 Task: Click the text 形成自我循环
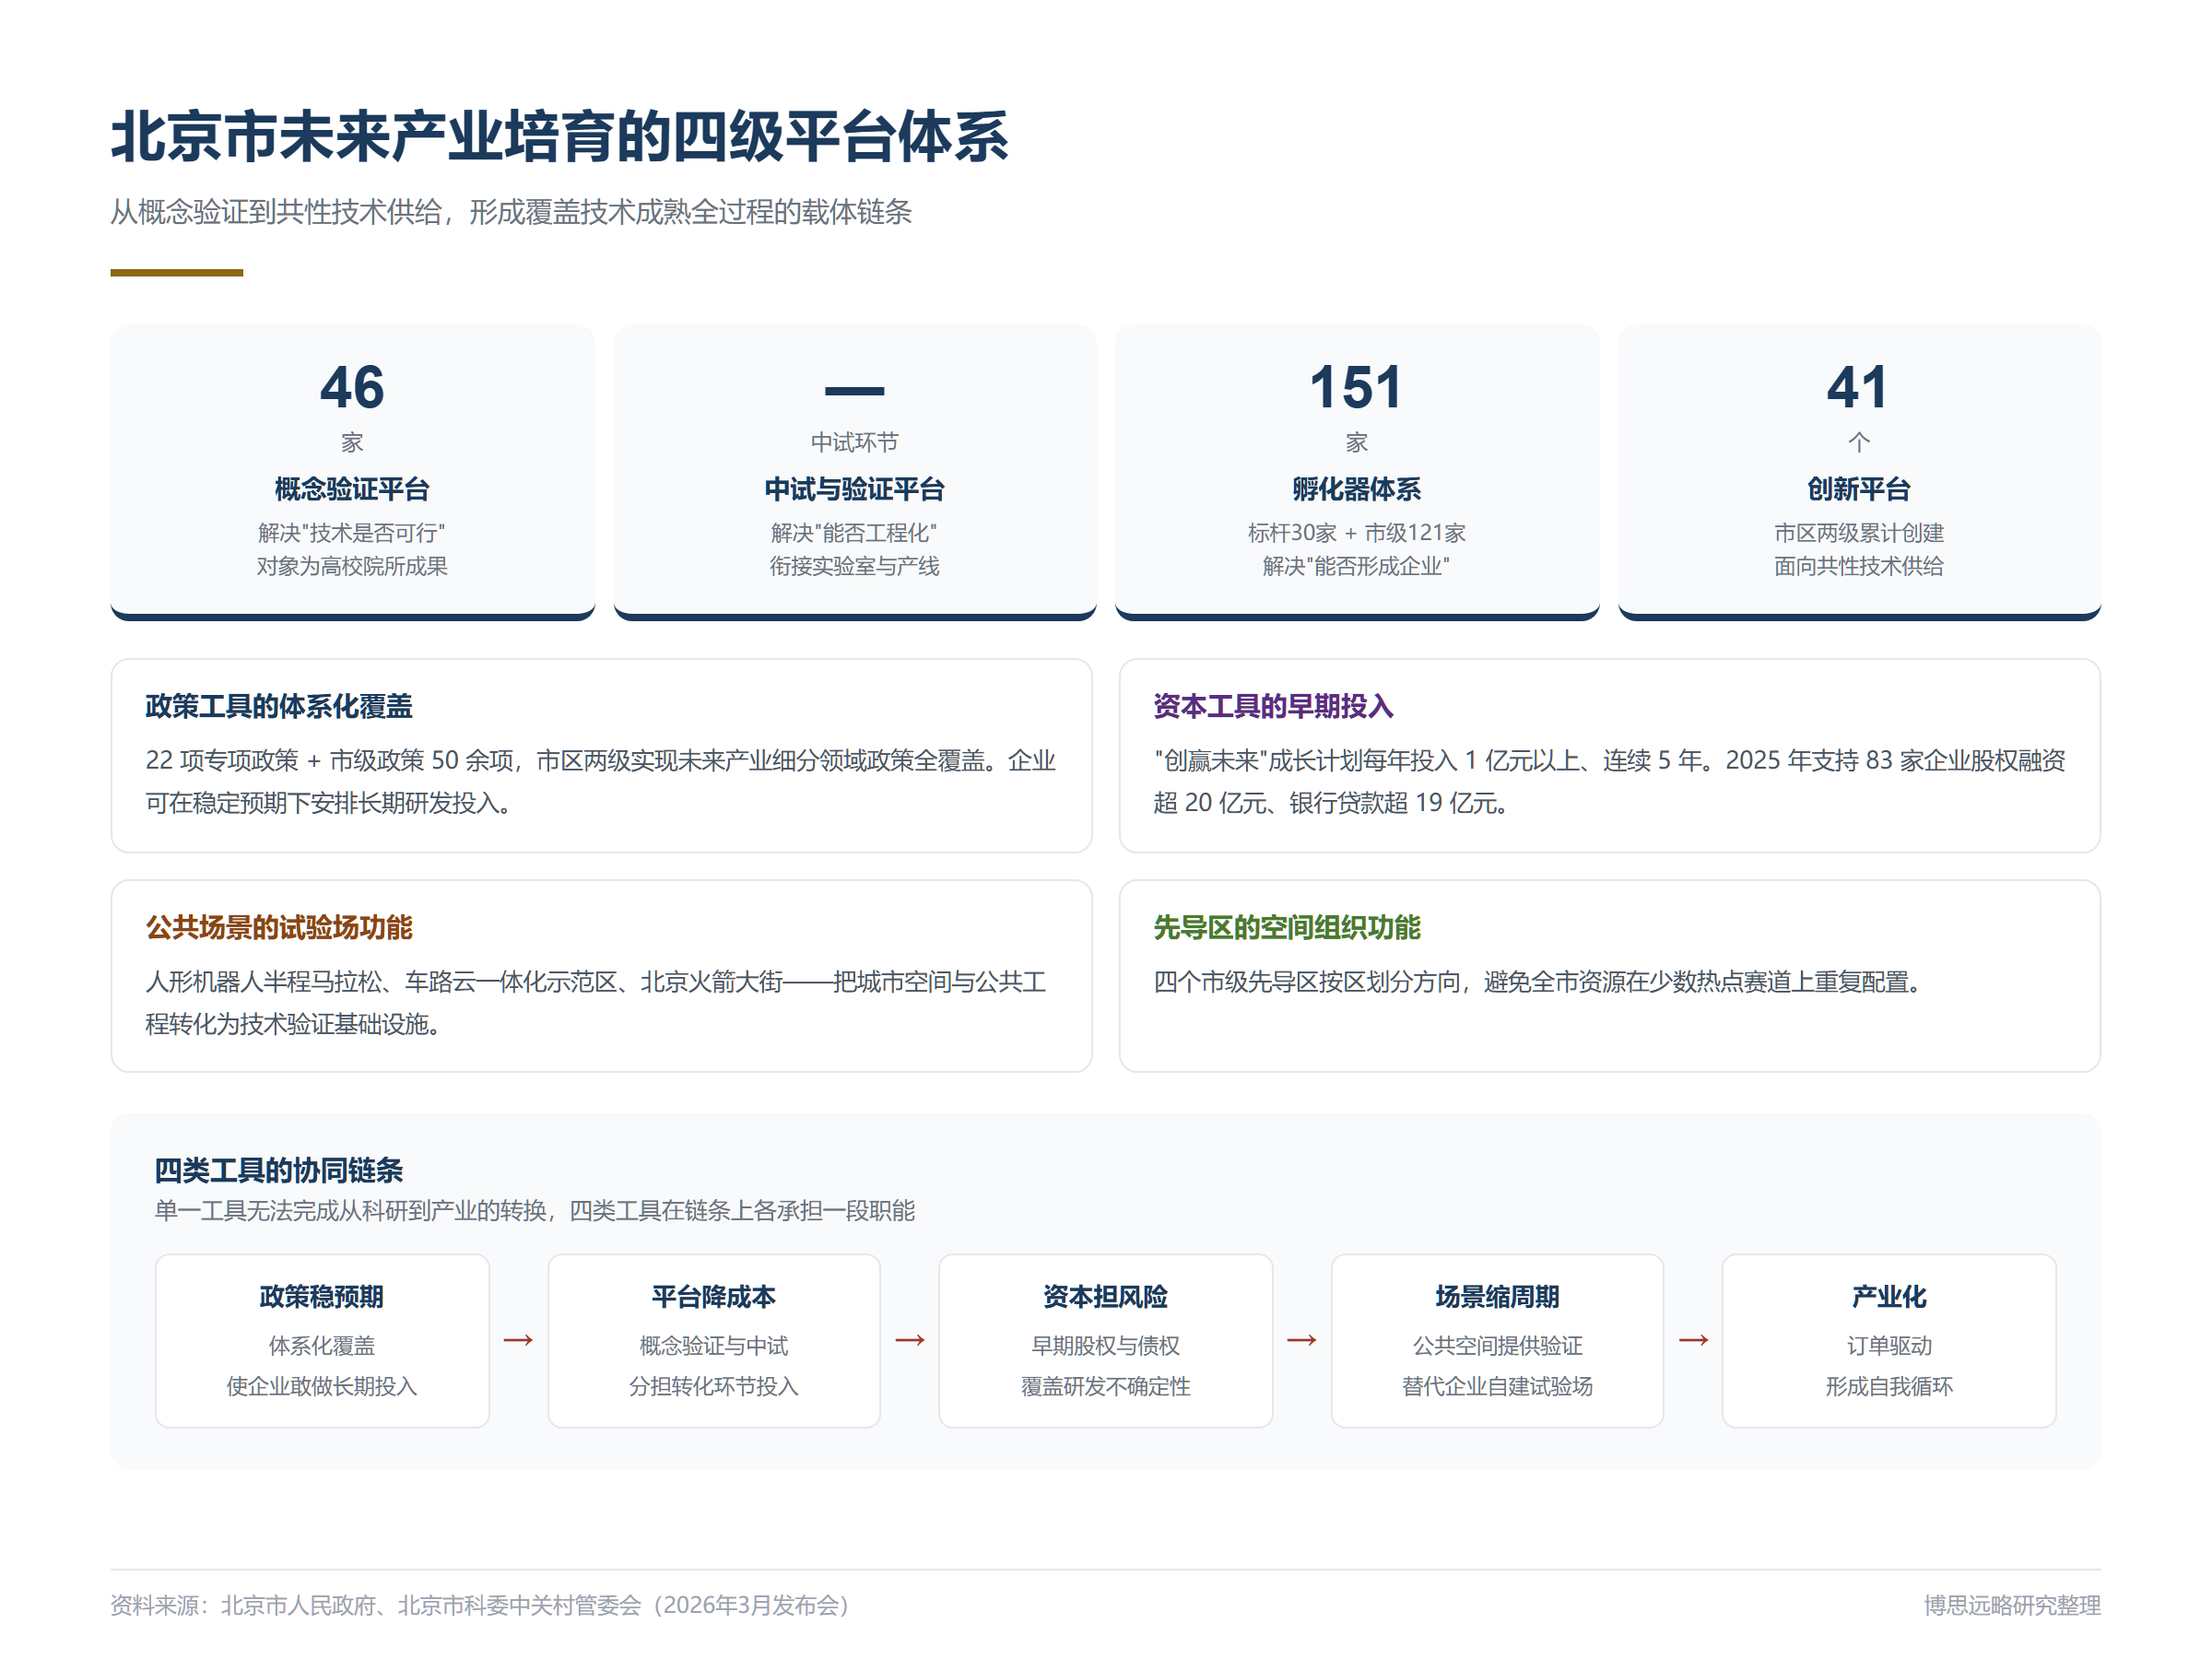click(1889, 1387)
